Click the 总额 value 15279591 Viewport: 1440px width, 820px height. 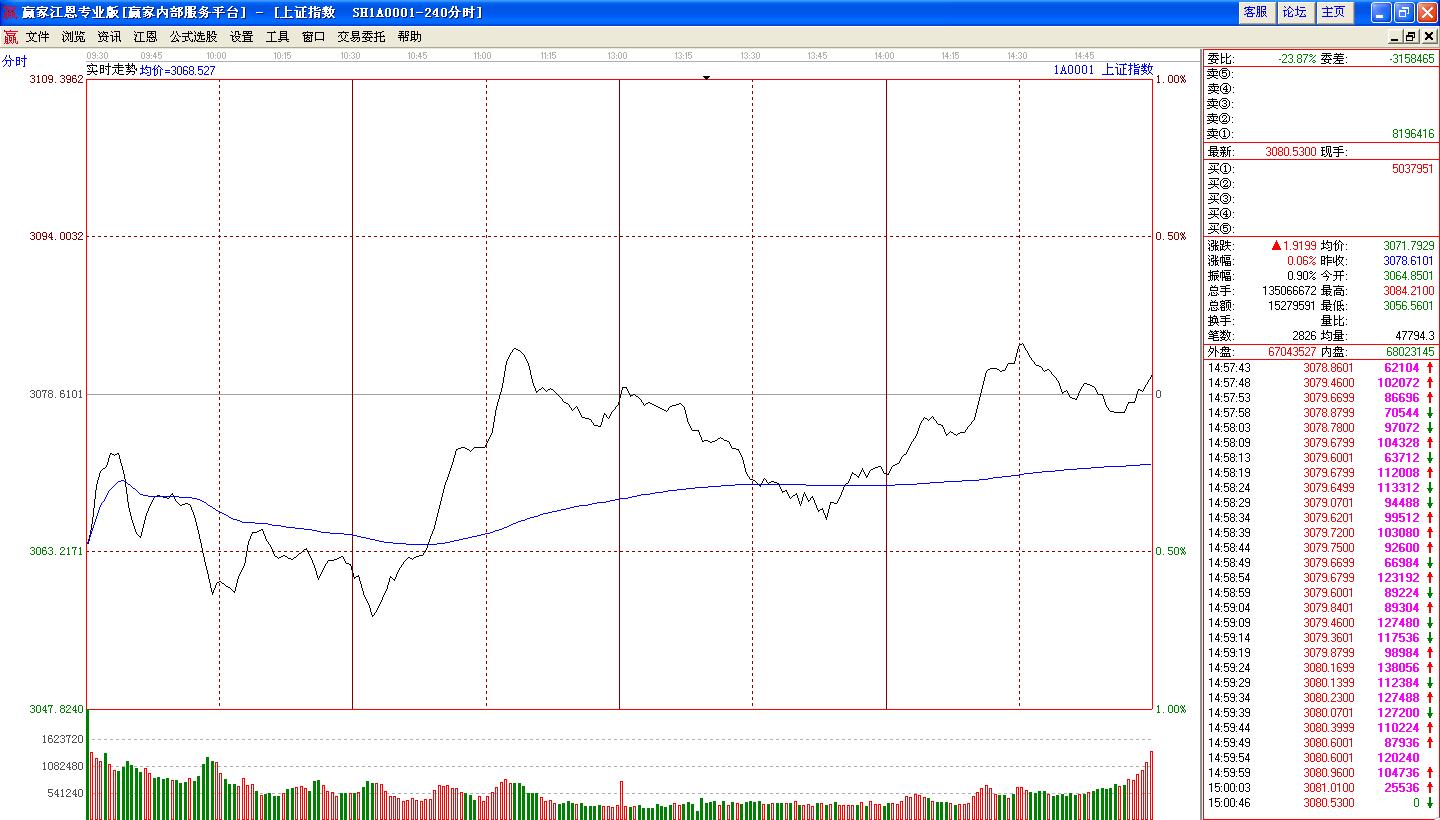(x=1292, y=305)
